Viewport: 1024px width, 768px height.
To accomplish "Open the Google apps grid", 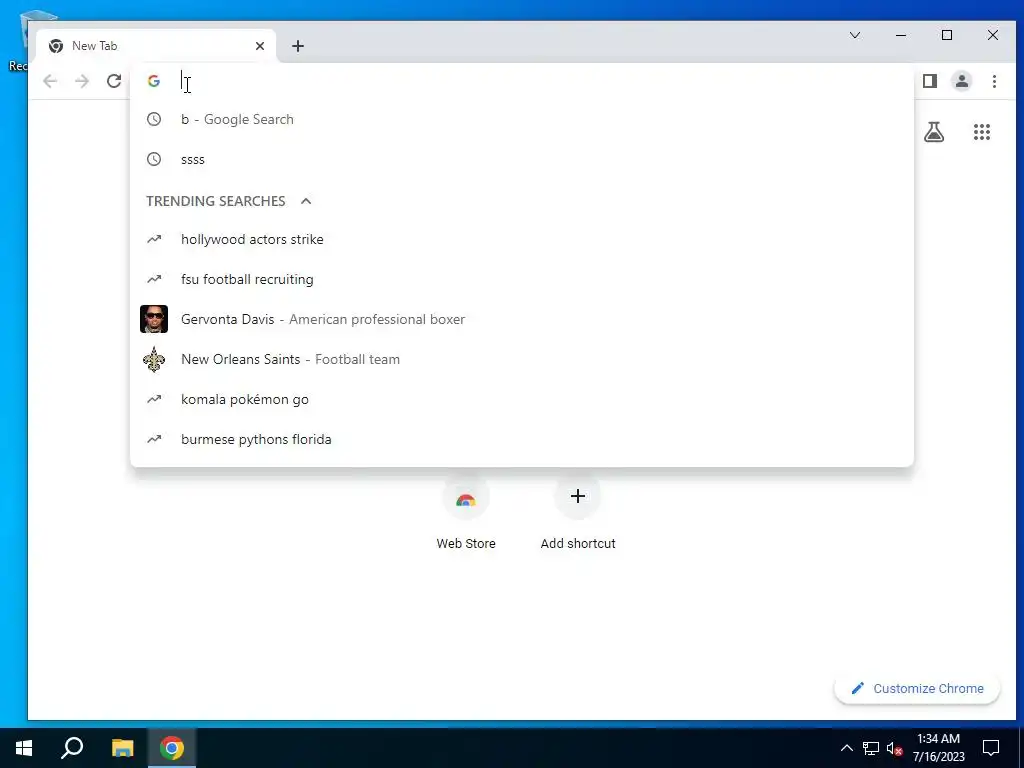I will [982, 132].
